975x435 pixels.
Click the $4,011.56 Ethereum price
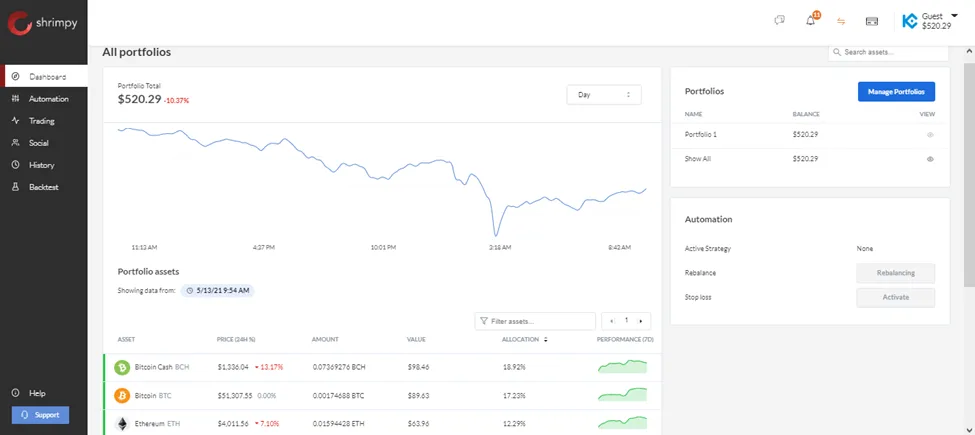233,424
